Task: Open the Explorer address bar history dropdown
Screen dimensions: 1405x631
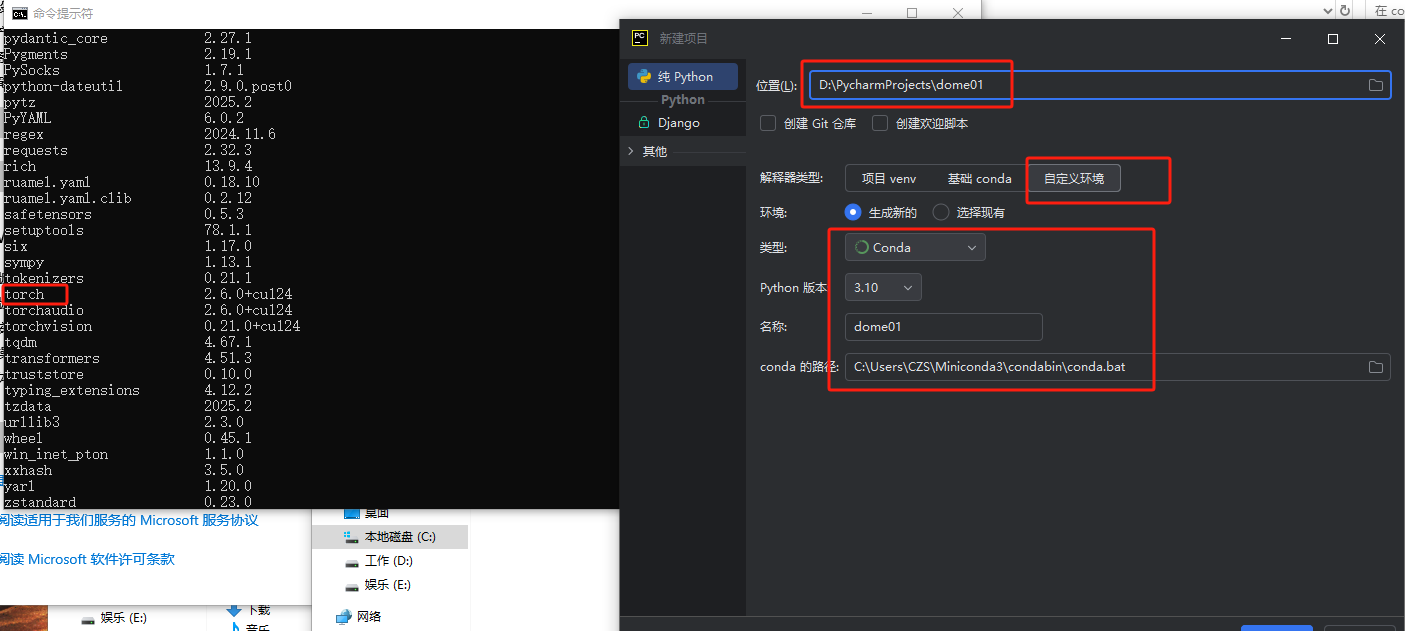Action: click(x=1328, y=10)
